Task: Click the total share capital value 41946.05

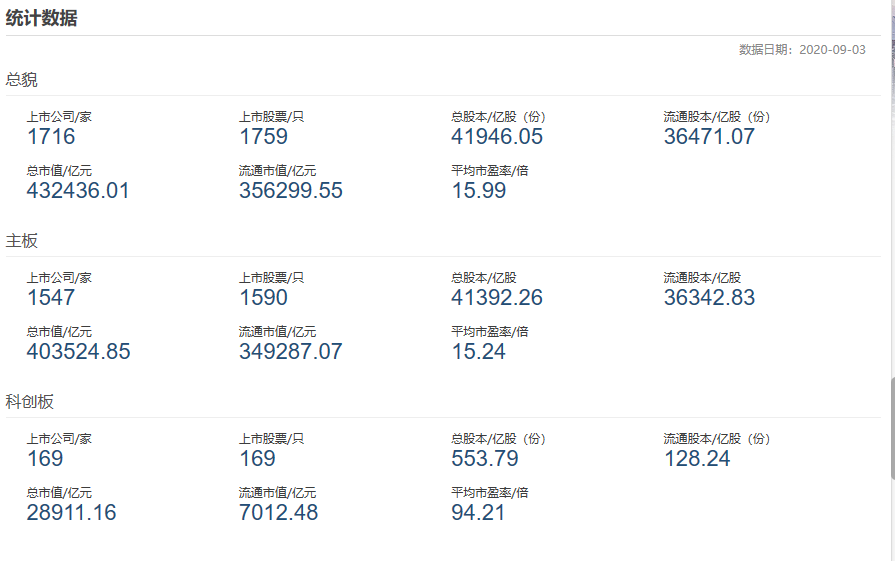Action: point(497,137)
